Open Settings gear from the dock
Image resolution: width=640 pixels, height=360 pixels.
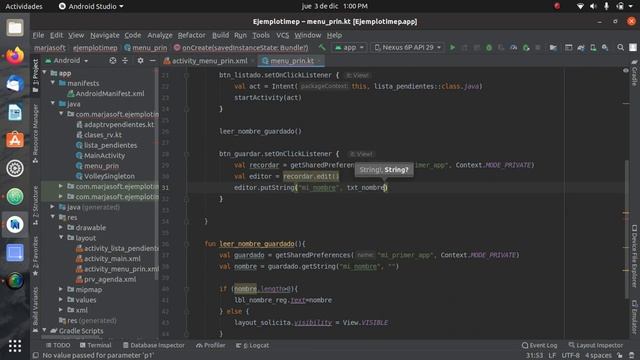(x=15, y=168)
